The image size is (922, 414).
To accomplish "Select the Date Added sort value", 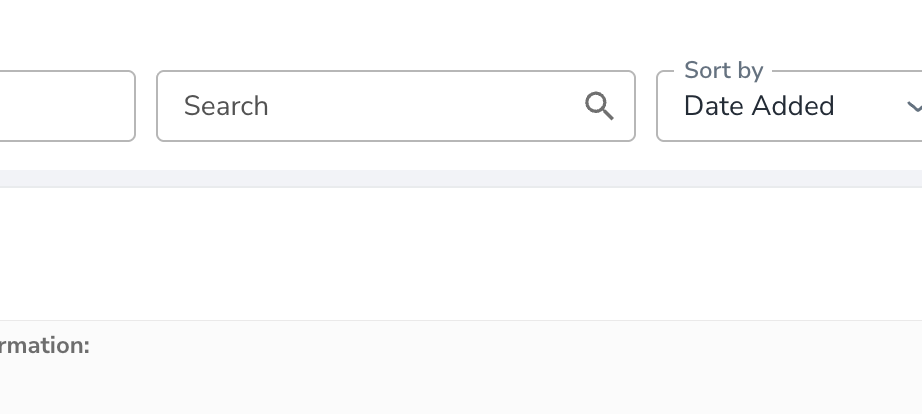I will pos(759,106).
